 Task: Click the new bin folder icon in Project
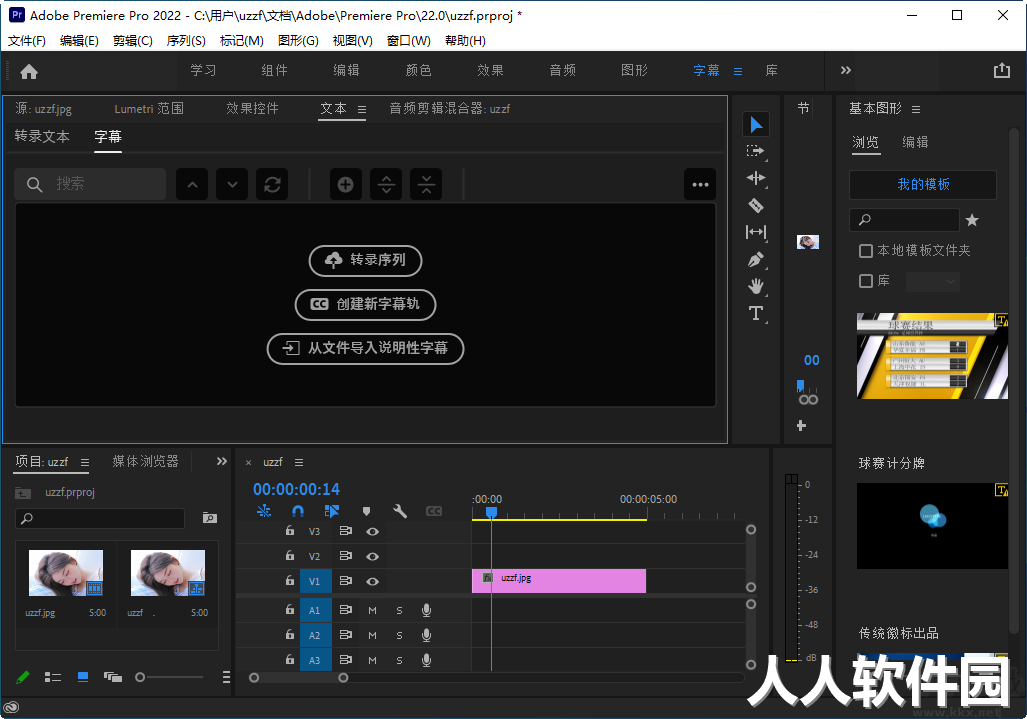click(210, 518)
